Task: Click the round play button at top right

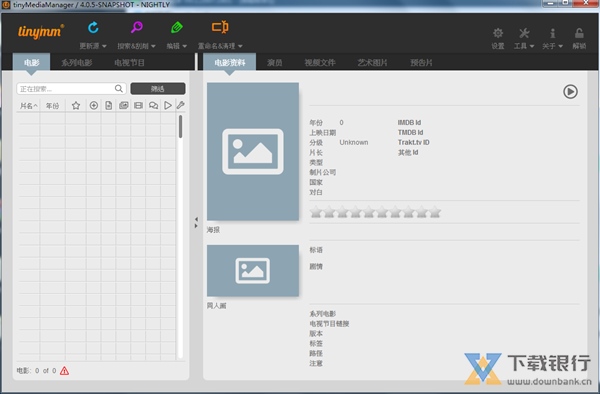Action: tap(570, 92)
